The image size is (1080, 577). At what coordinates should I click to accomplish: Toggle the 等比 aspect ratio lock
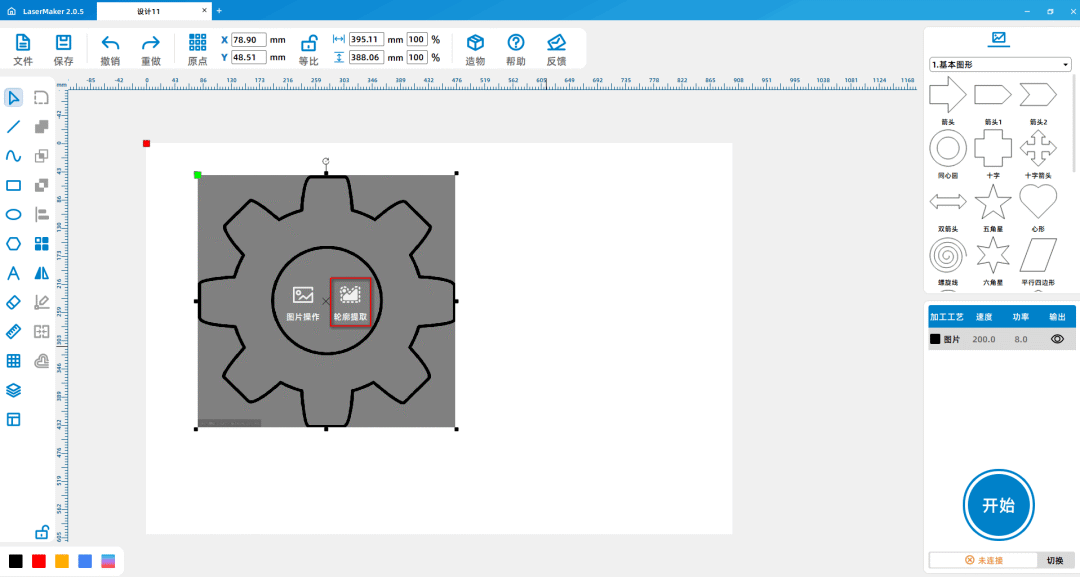coord(309,43)
